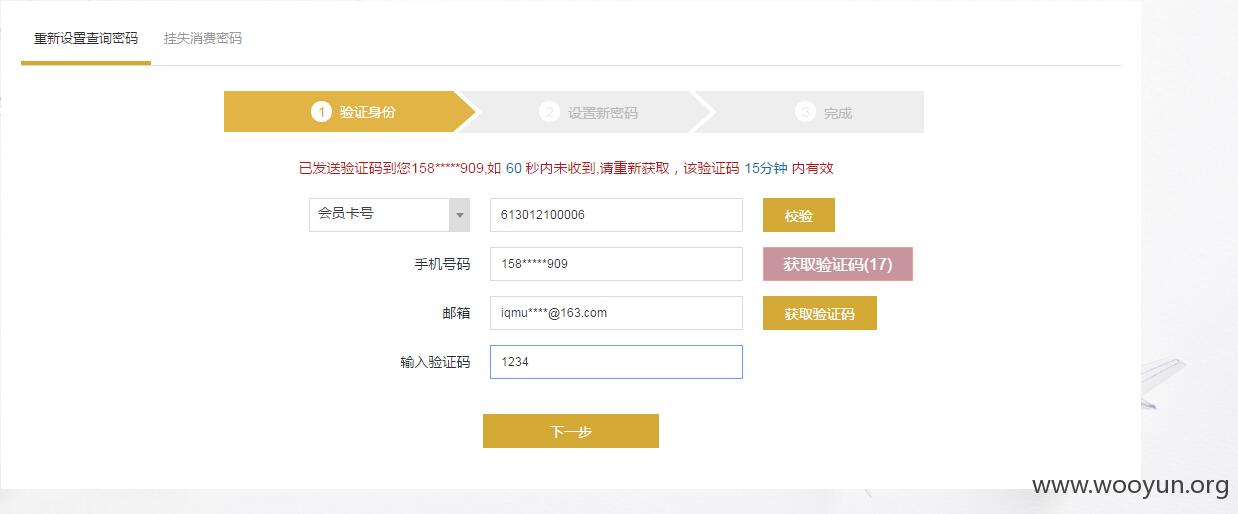Click the 下一步 button

click(571, 431)
